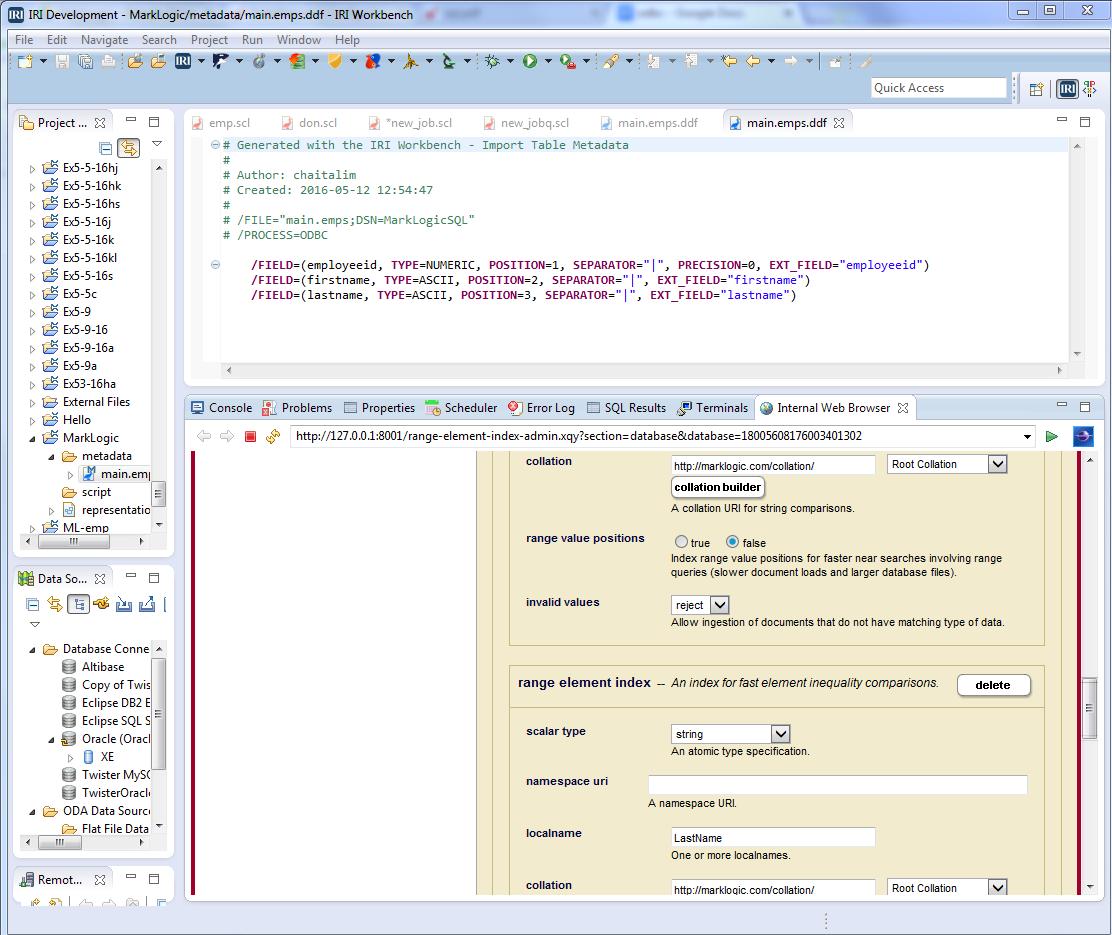
Task: Click the Save icon in the toolbar
Action: pyautogui.click(x=62, y=62)
